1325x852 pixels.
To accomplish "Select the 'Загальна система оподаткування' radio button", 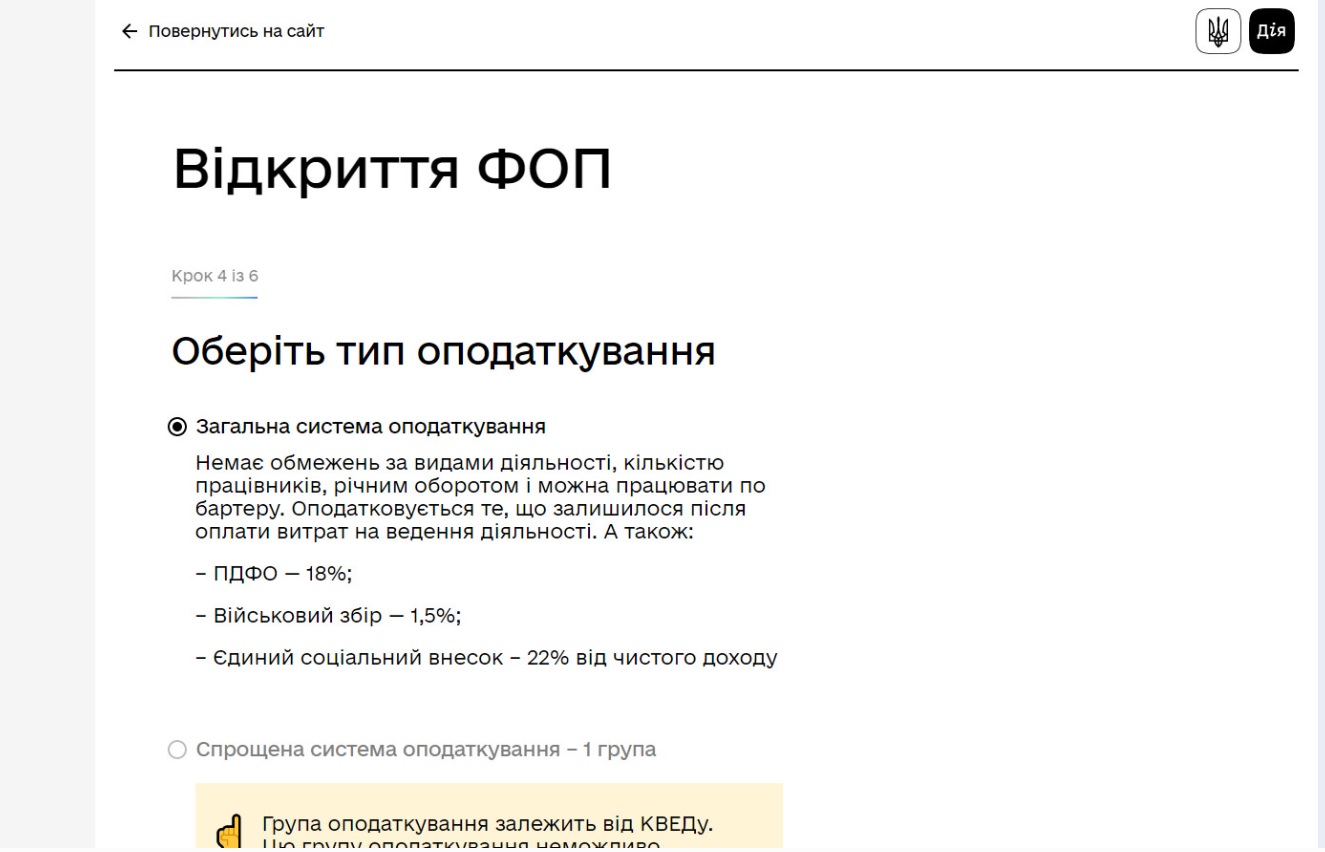I will [x=177, y=427].
